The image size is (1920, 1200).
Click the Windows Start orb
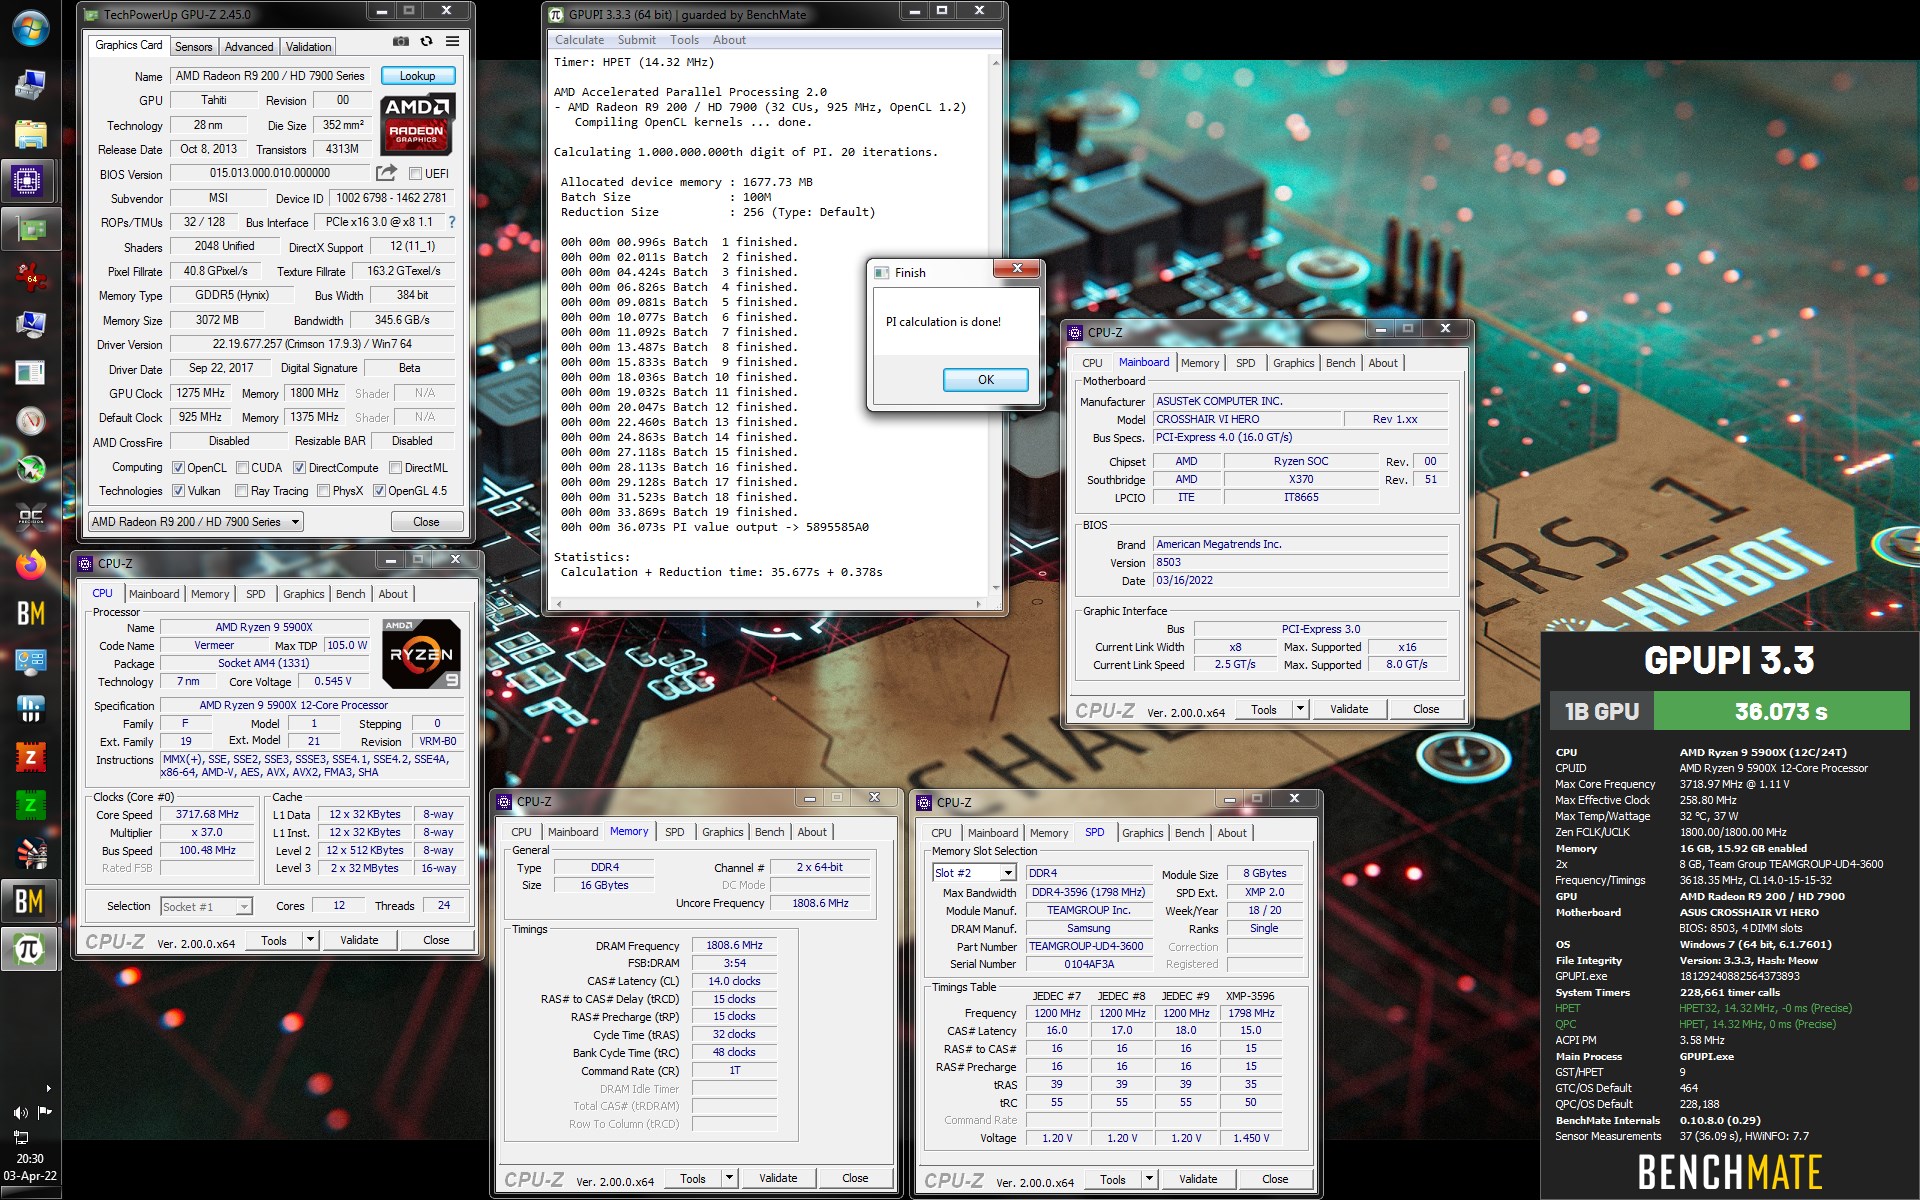[x=30, y=29]
